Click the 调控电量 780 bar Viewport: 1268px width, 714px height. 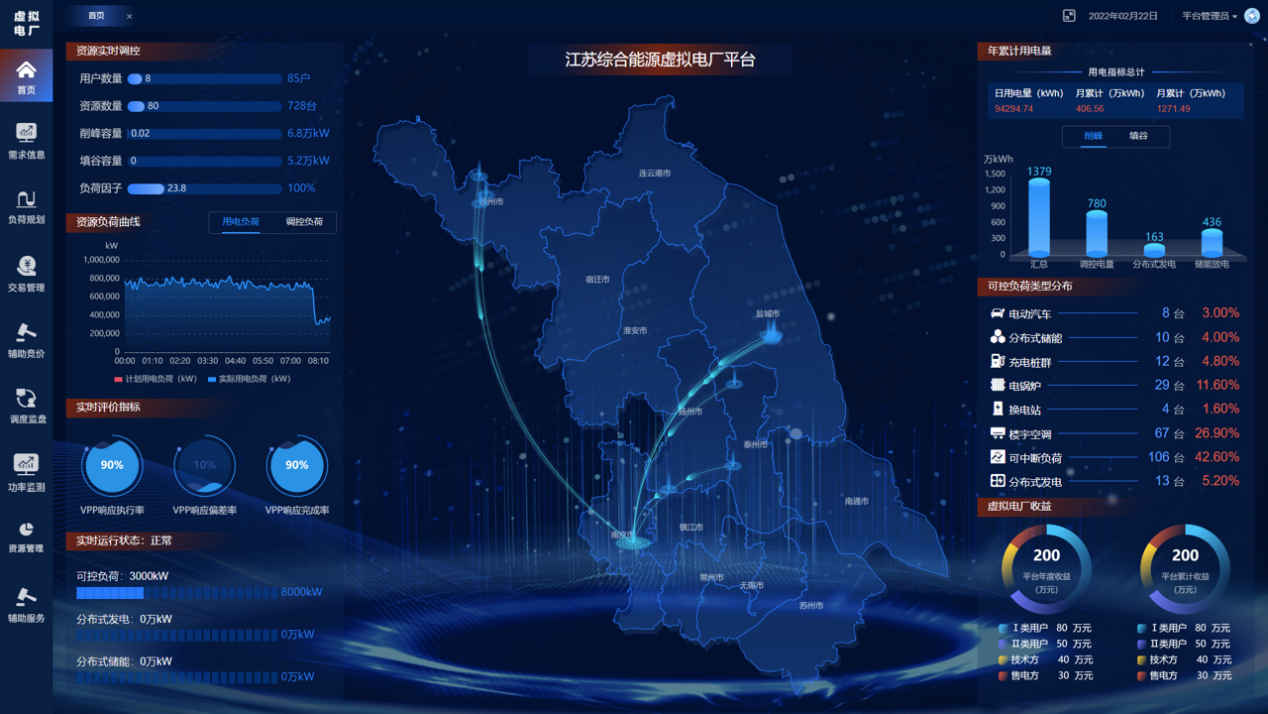(1097, 233)
